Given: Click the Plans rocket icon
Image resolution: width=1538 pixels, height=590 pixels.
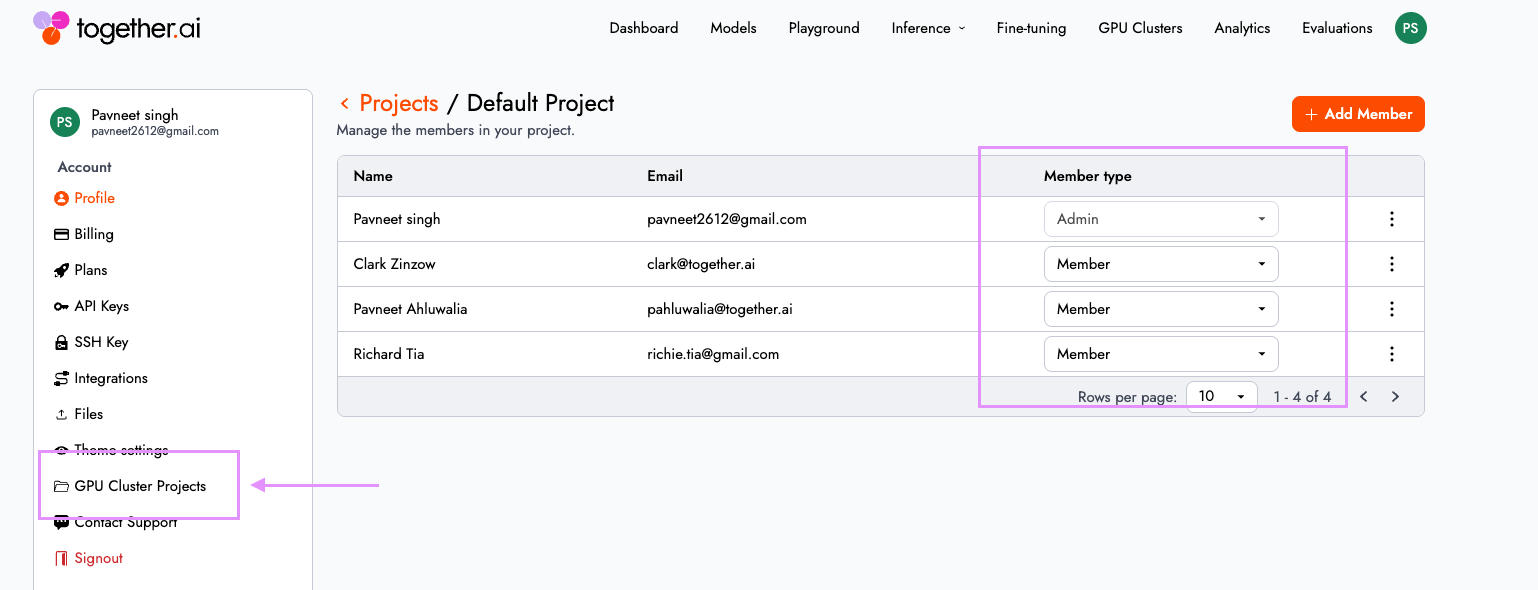Looking at the screenshot, I should click(61, 270).
